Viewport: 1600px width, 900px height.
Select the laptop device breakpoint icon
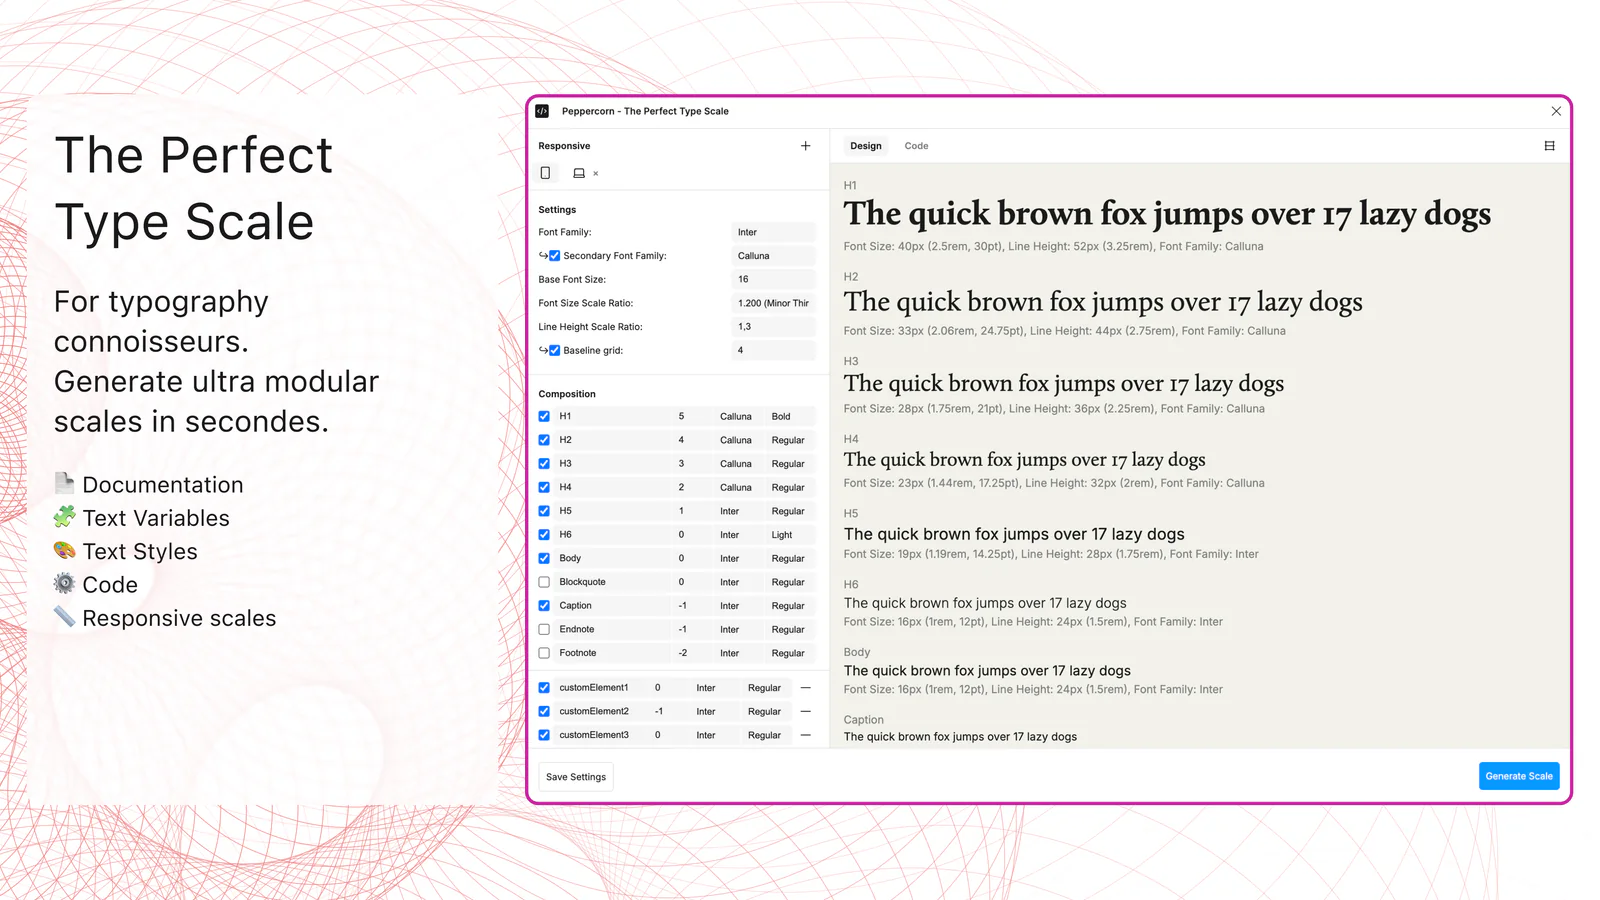(578, 173)
